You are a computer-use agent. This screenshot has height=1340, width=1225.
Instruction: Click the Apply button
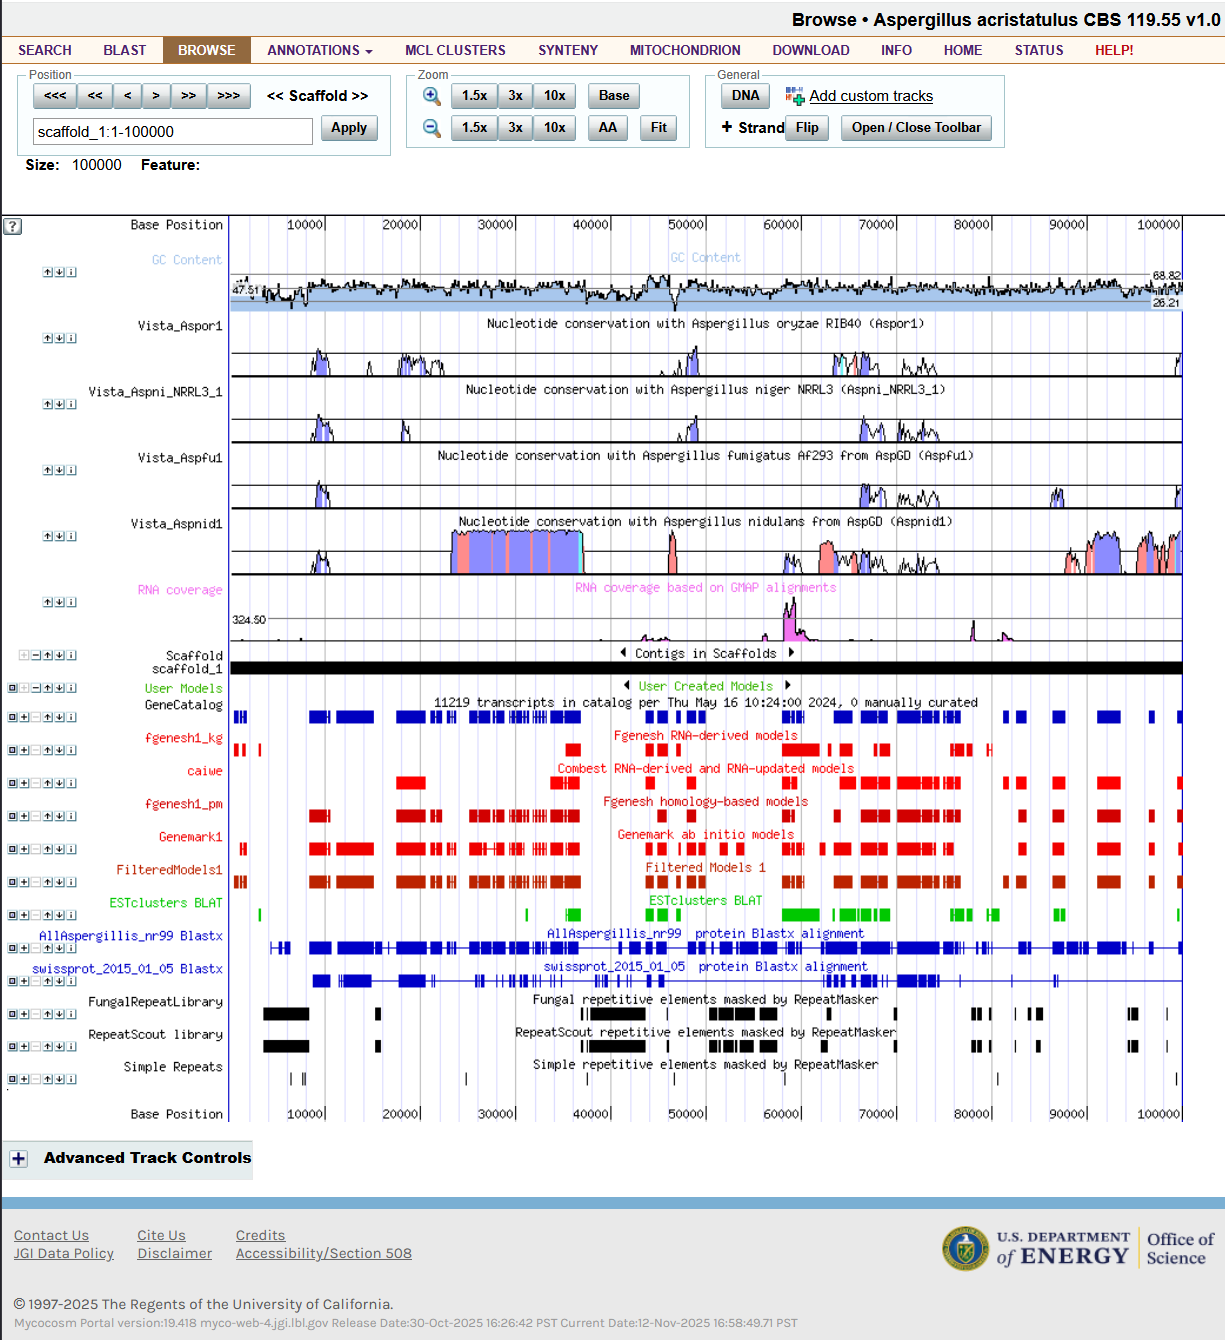349,128
